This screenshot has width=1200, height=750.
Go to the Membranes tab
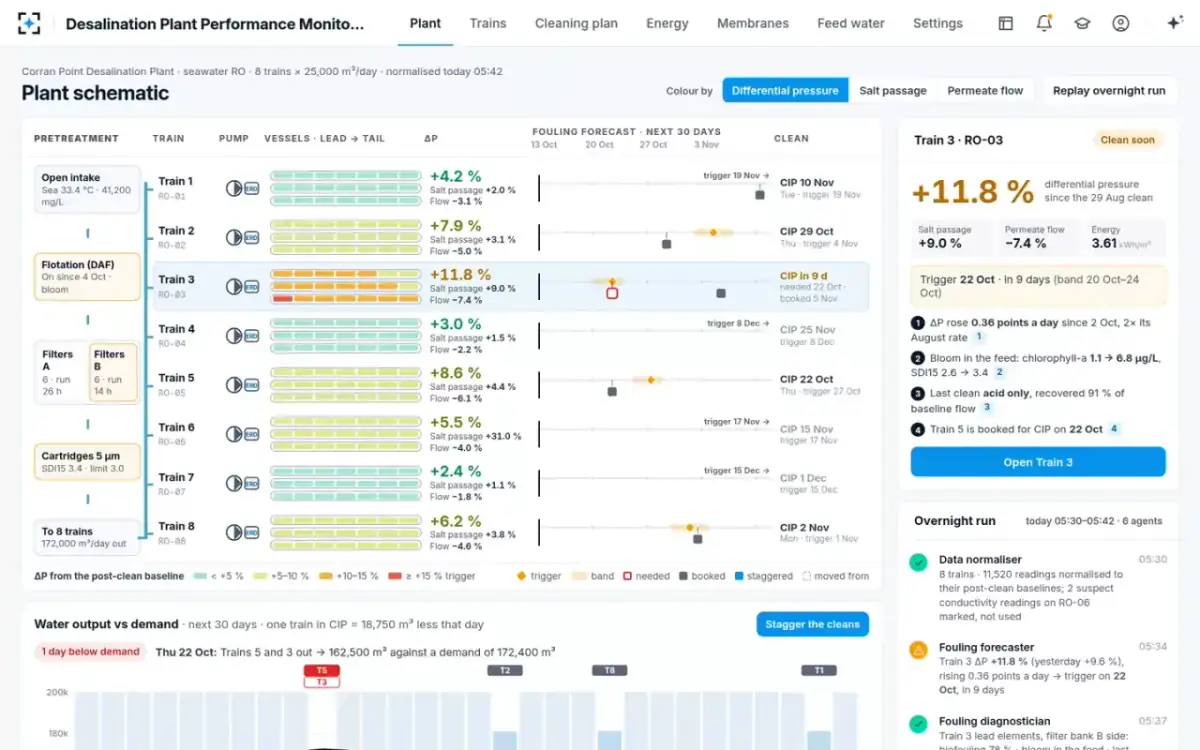tap(753, 23)
